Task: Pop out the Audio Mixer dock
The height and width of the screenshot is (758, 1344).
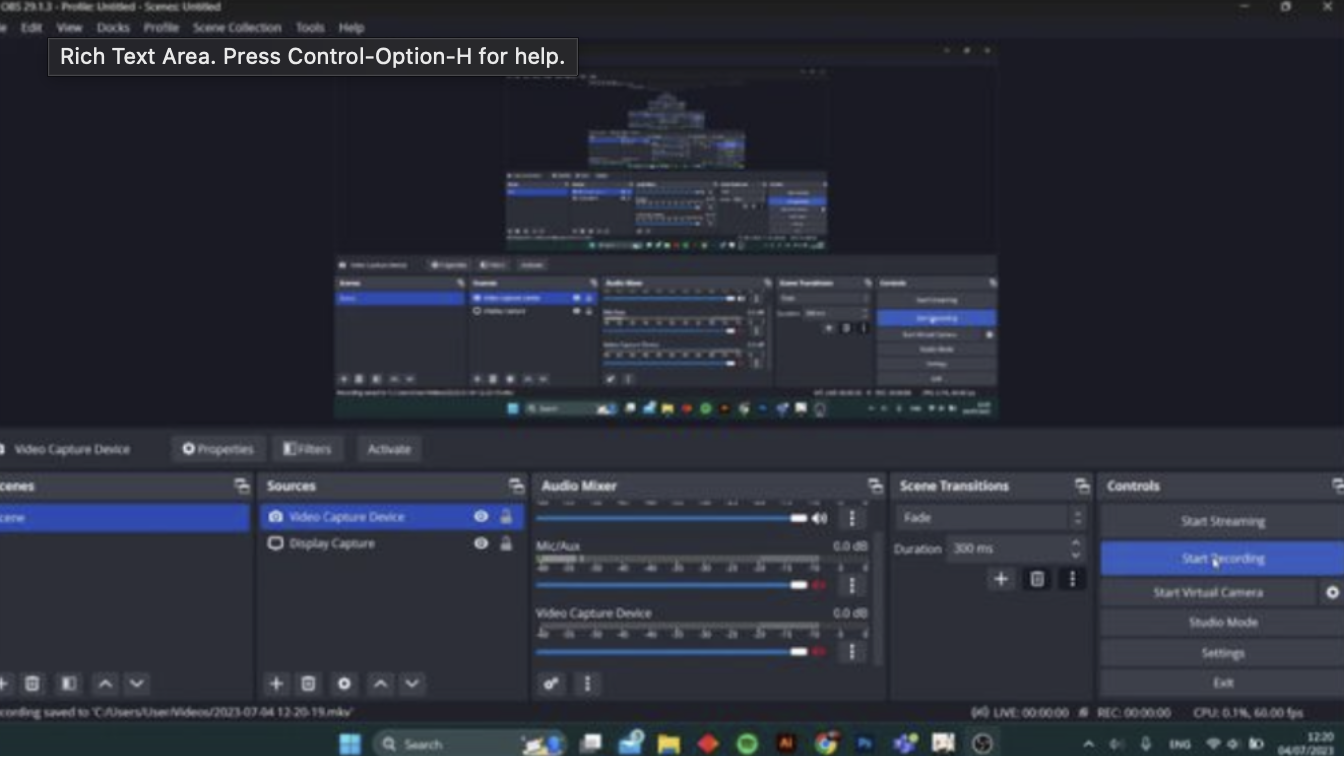Action: tap(876, 486)
